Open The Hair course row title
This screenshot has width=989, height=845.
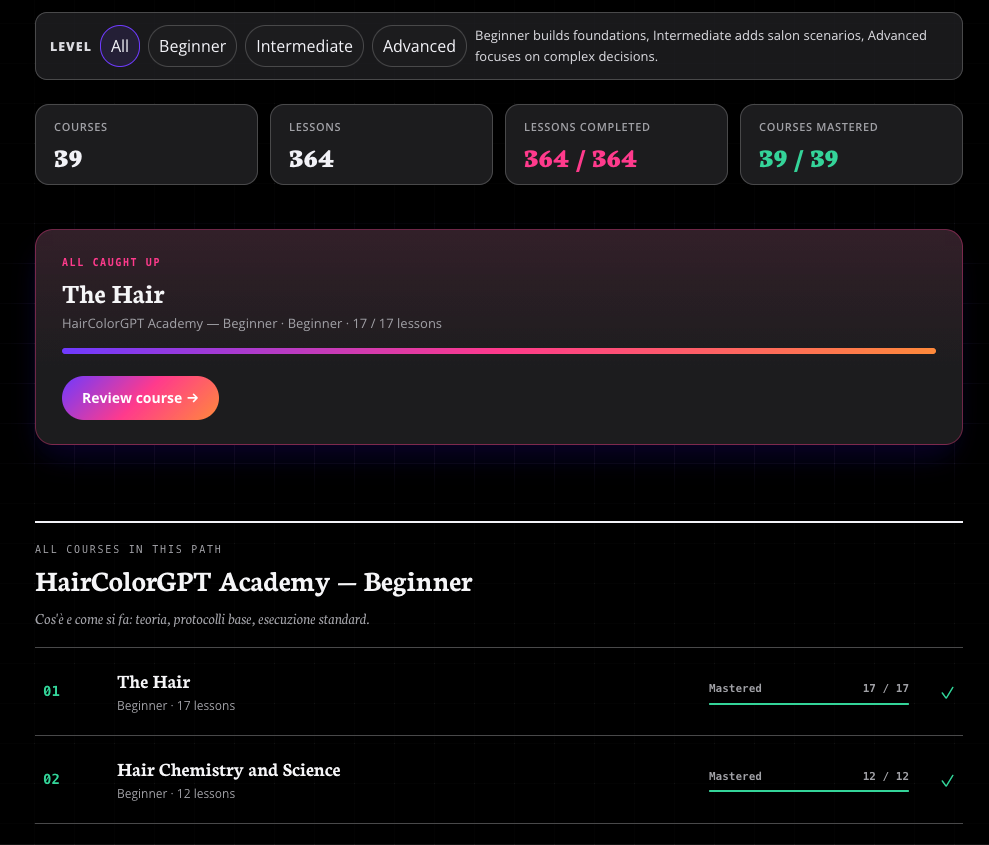[x=153, y=682]
